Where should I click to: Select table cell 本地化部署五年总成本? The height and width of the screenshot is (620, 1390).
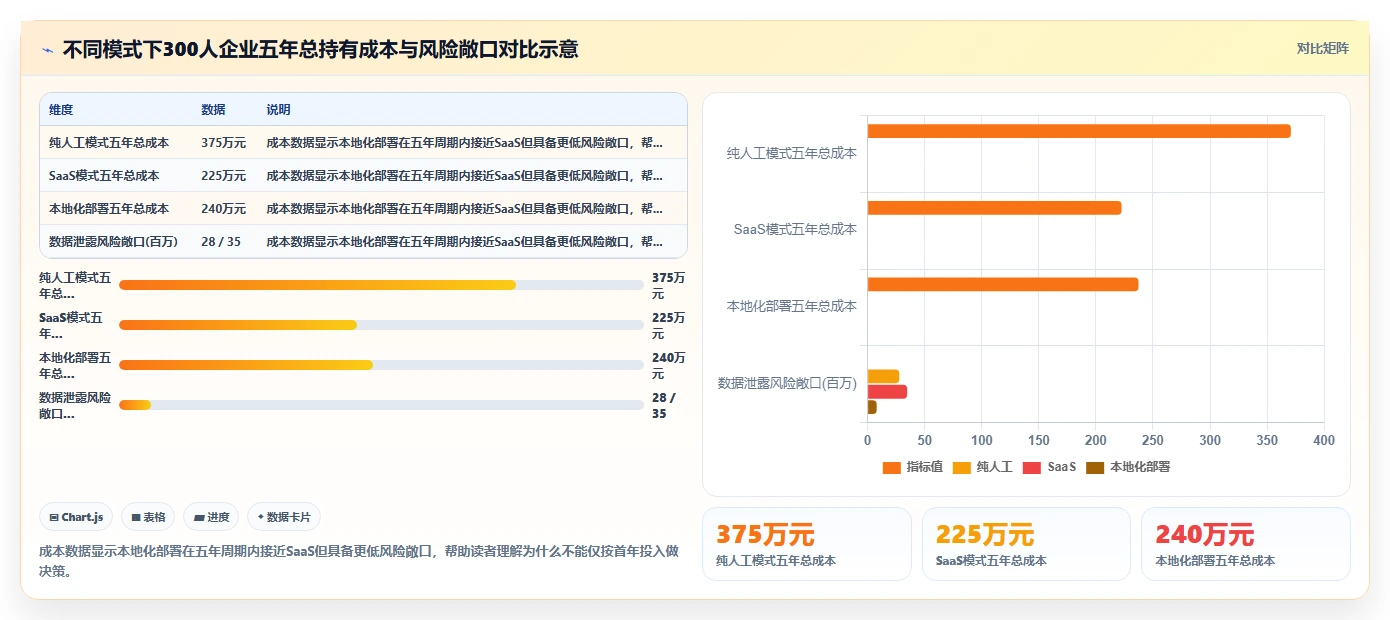109,208
